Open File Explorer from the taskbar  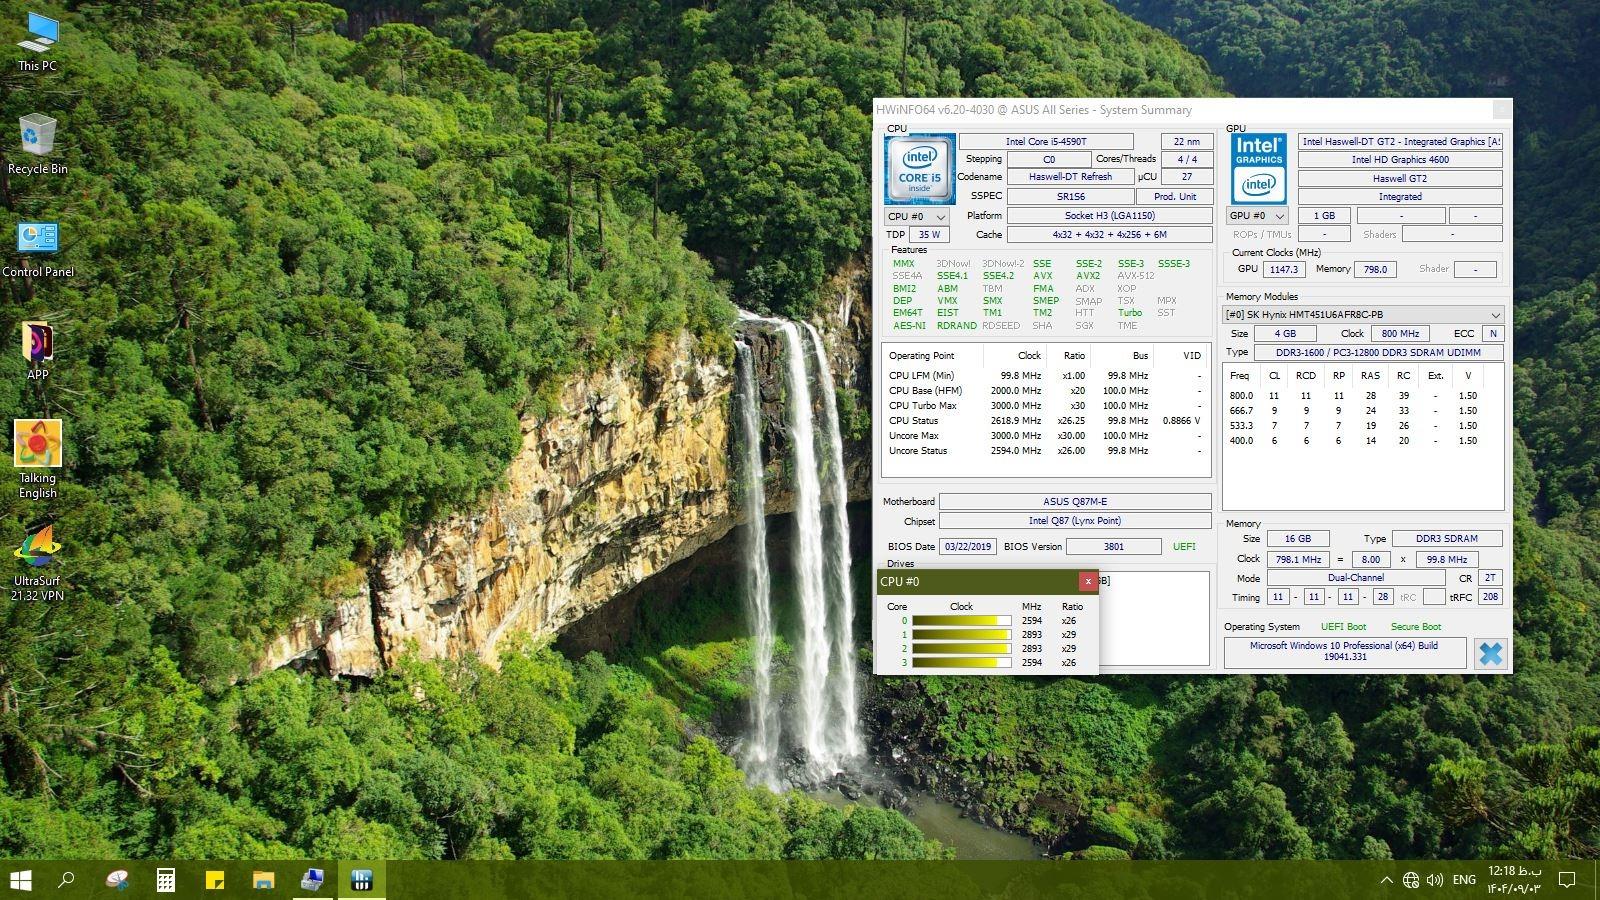[263, 880]
